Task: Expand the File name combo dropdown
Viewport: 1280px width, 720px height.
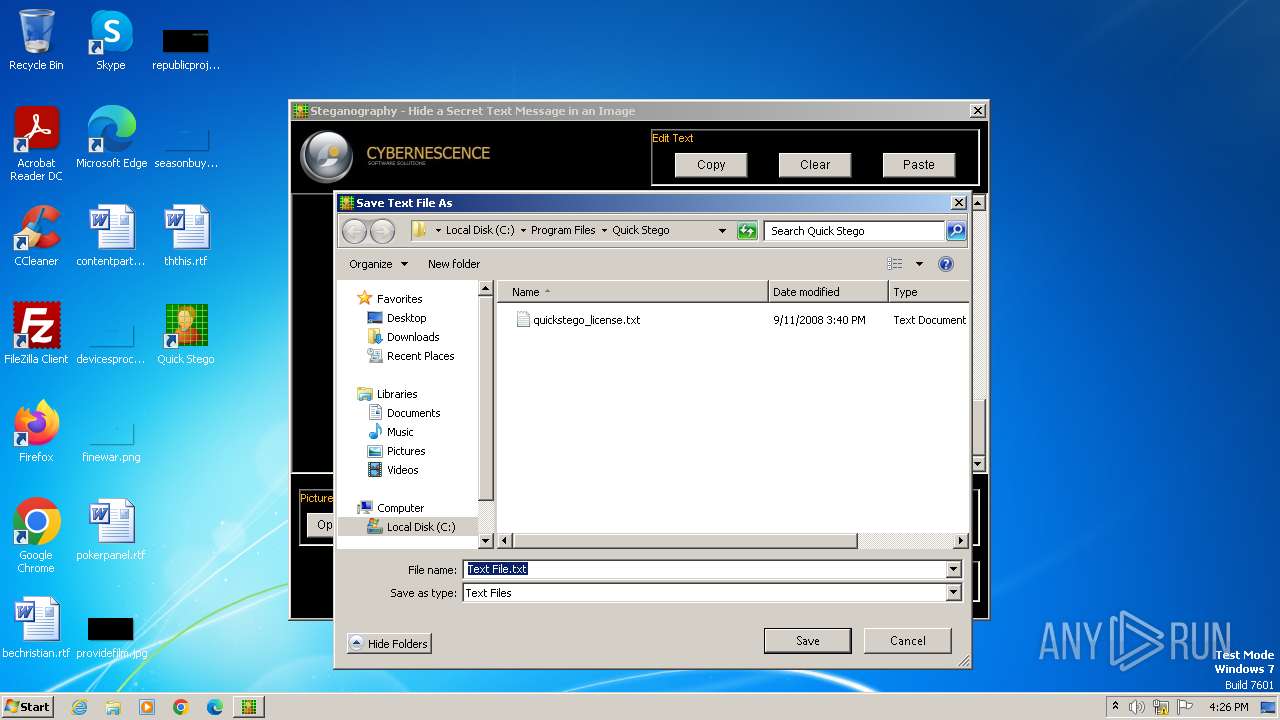Action: click(x=953, y=569)
